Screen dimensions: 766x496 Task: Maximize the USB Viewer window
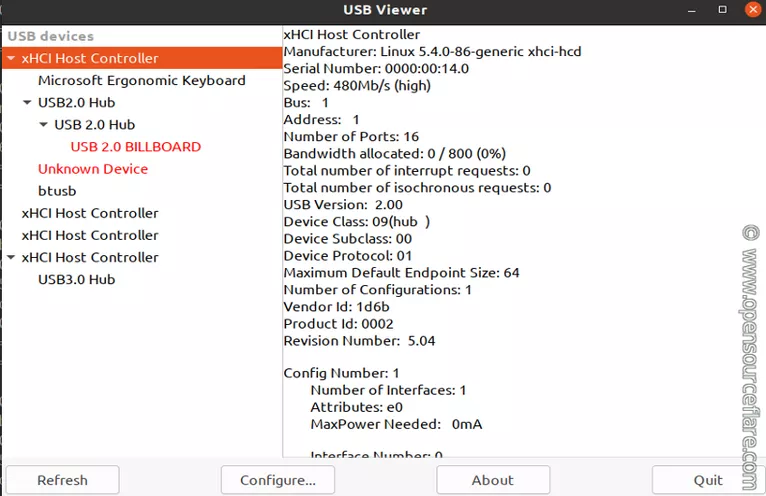(x=722, y=9)
